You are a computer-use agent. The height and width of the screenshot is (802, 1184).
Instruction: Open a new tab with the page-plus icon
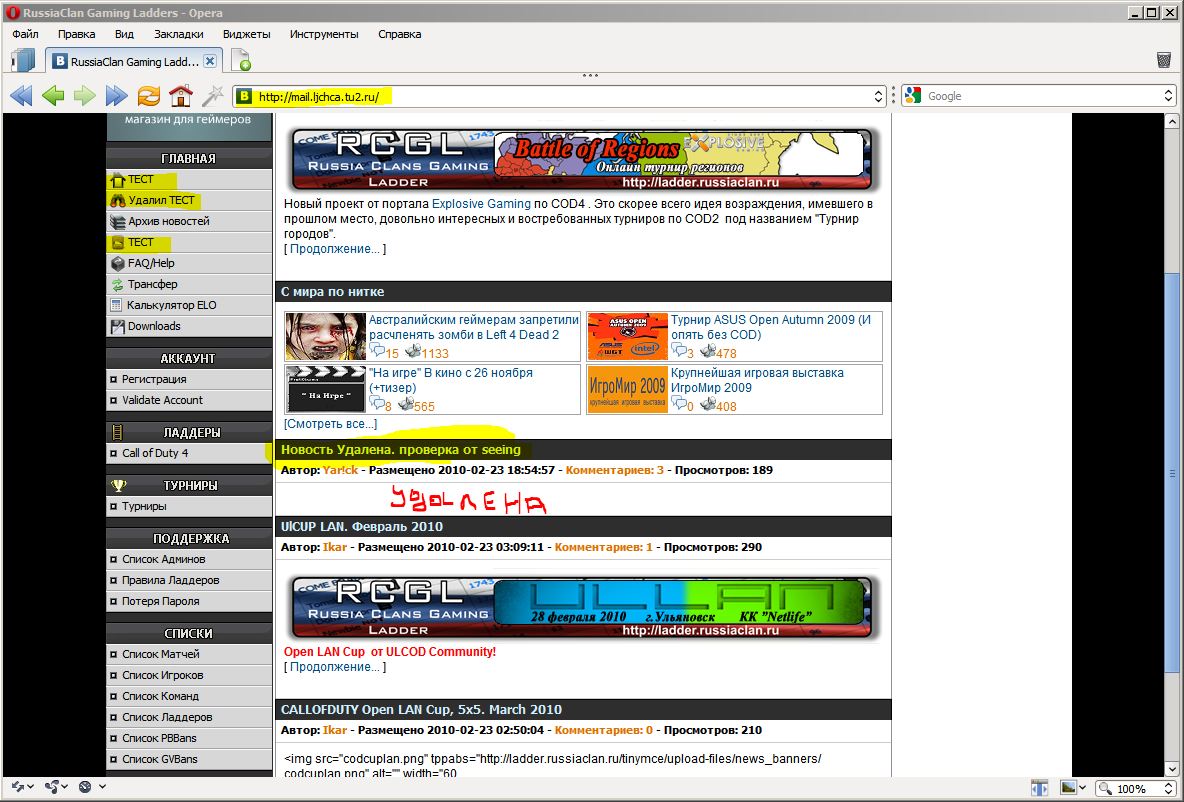(240, 60)
